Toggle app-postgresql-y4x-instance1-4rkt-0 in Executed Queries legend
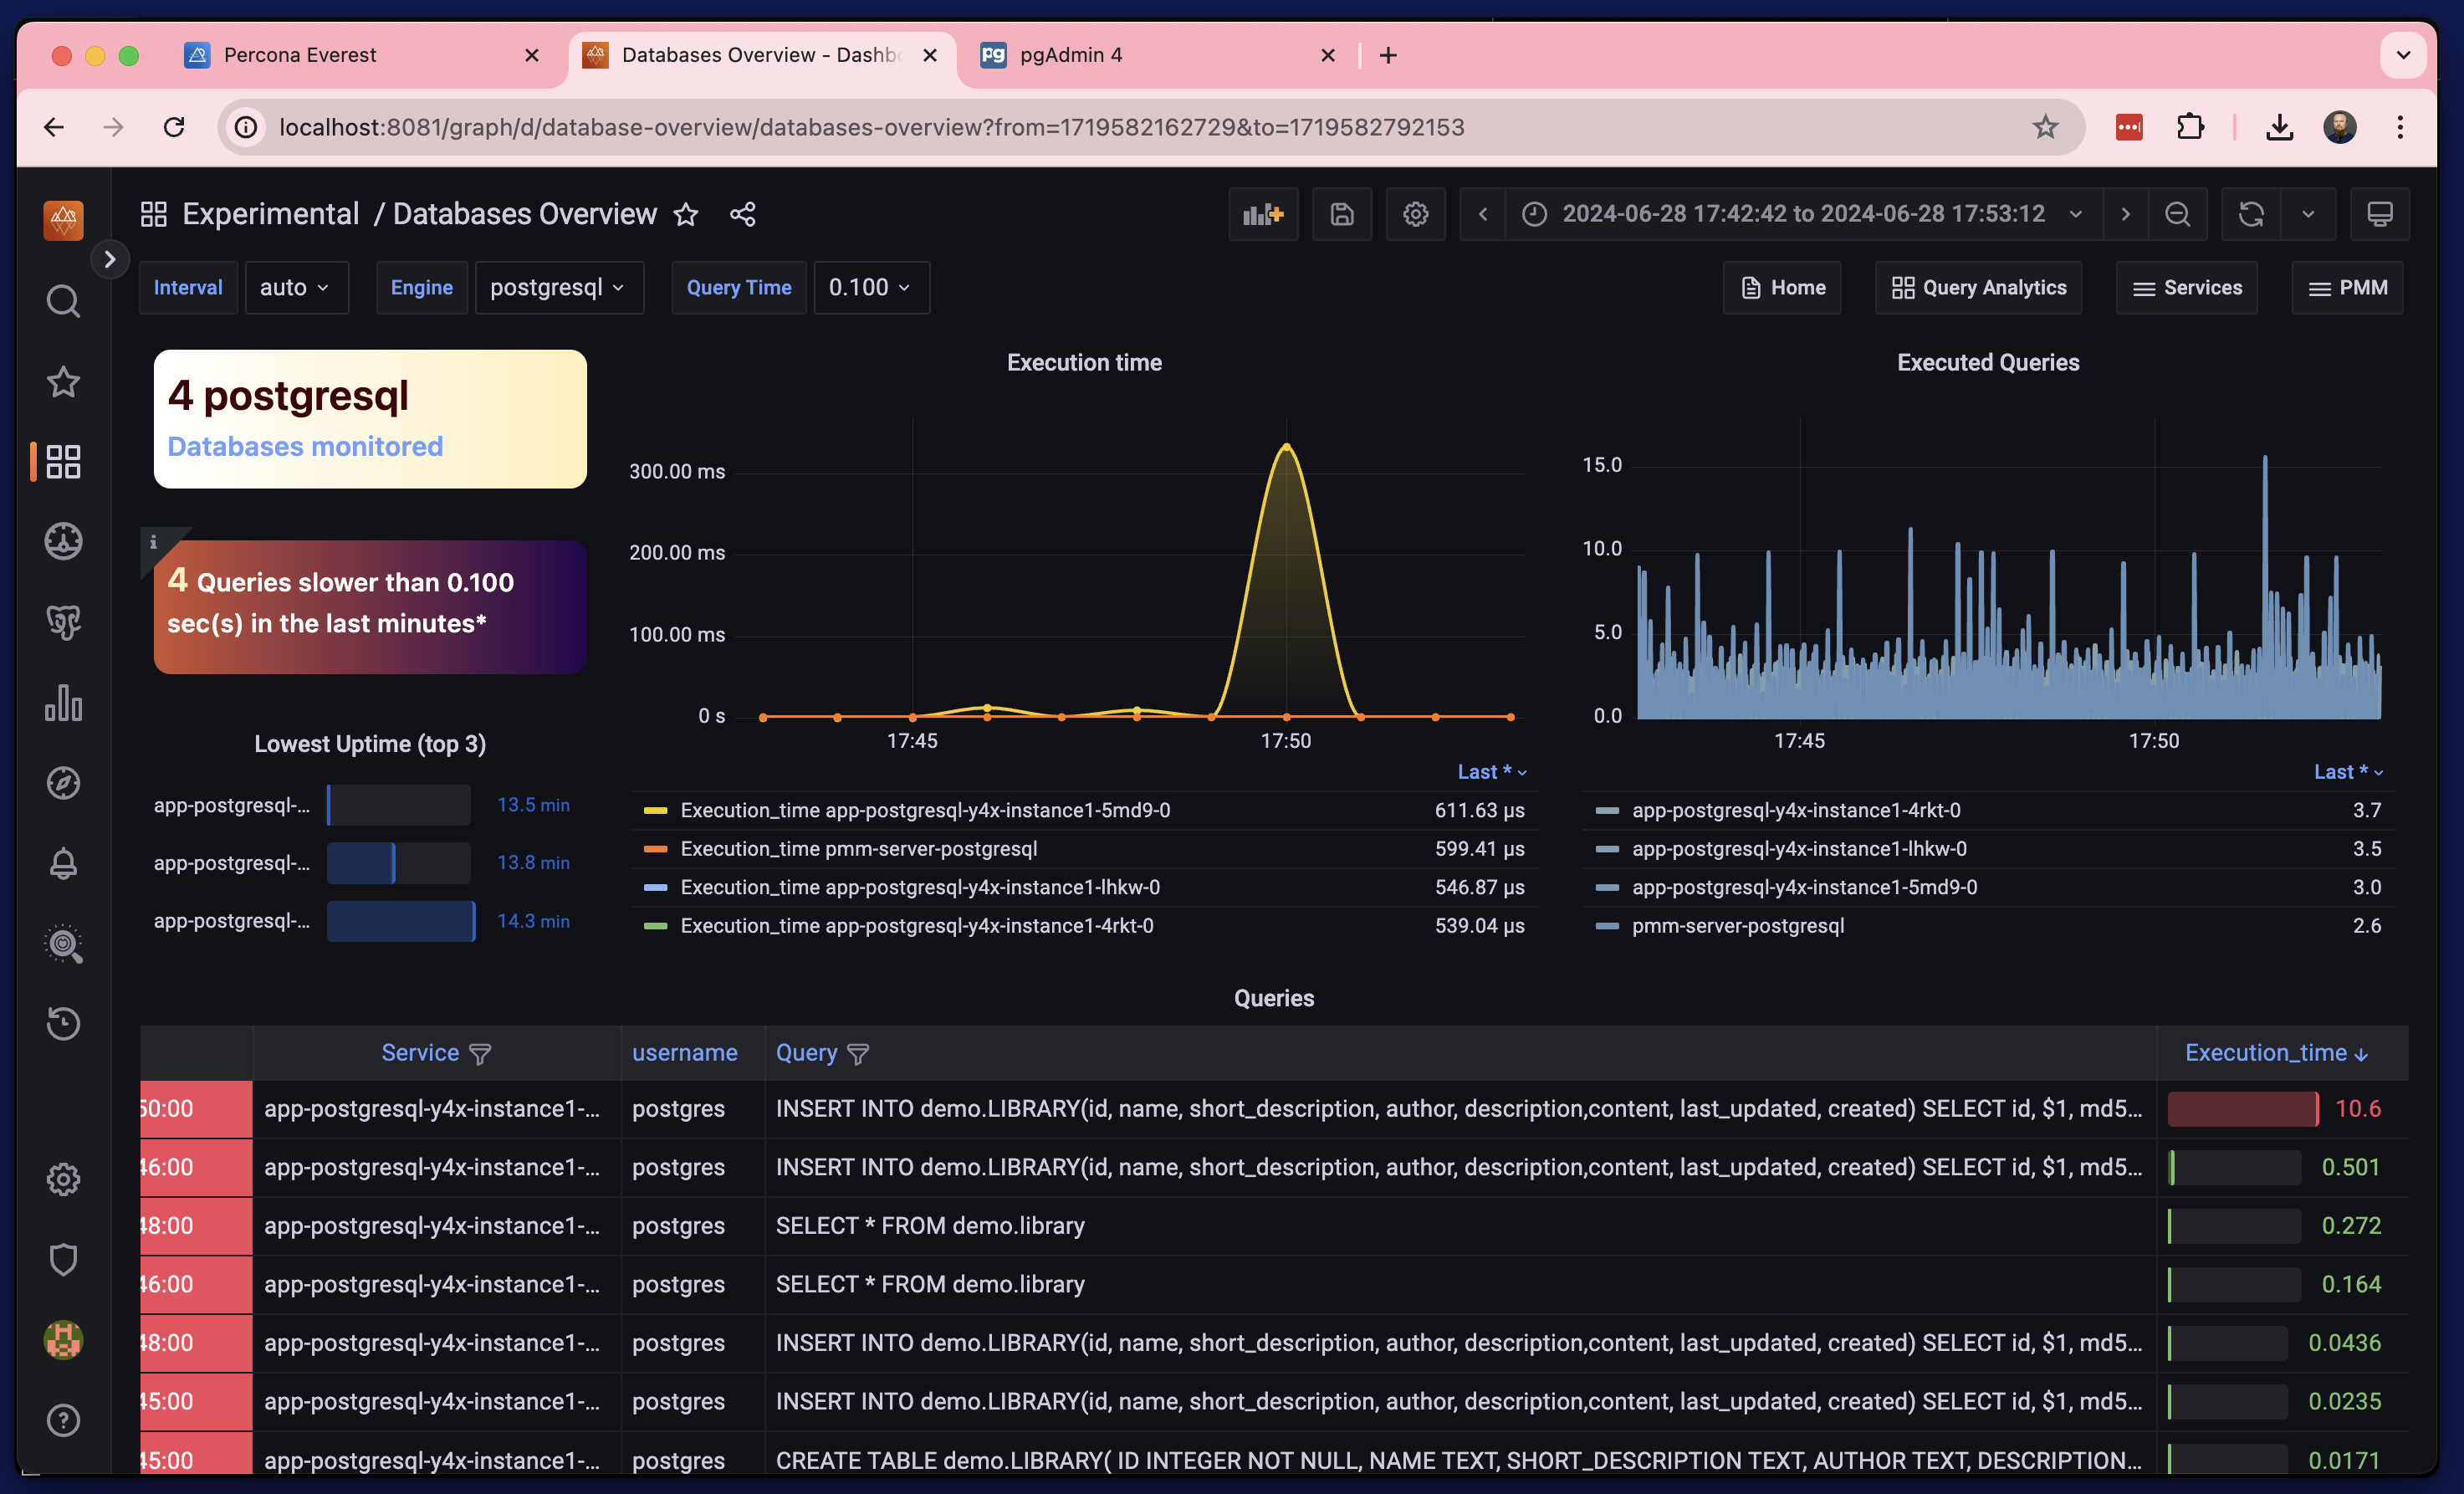 click(x=1795, y=810)
